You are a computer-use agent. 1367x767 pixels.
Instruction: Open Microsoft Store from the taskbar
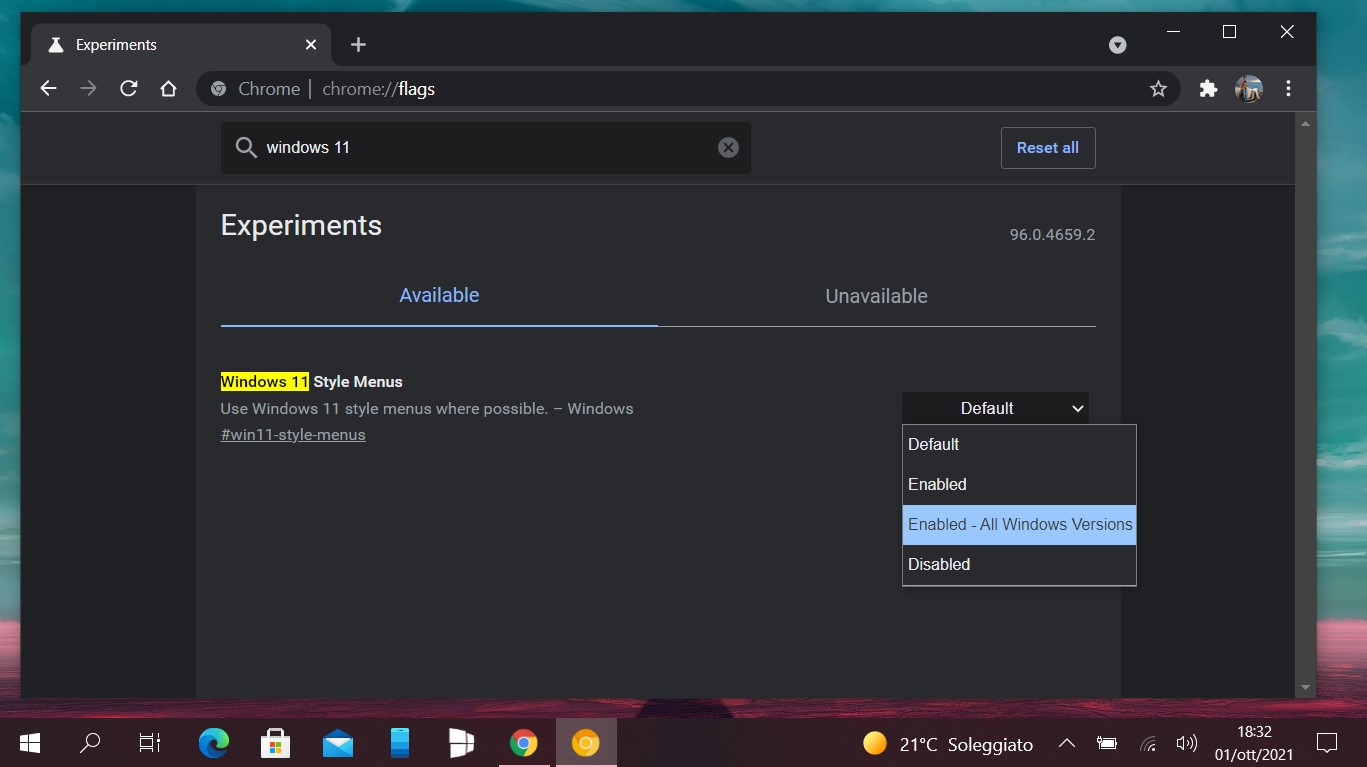point(276,743)
